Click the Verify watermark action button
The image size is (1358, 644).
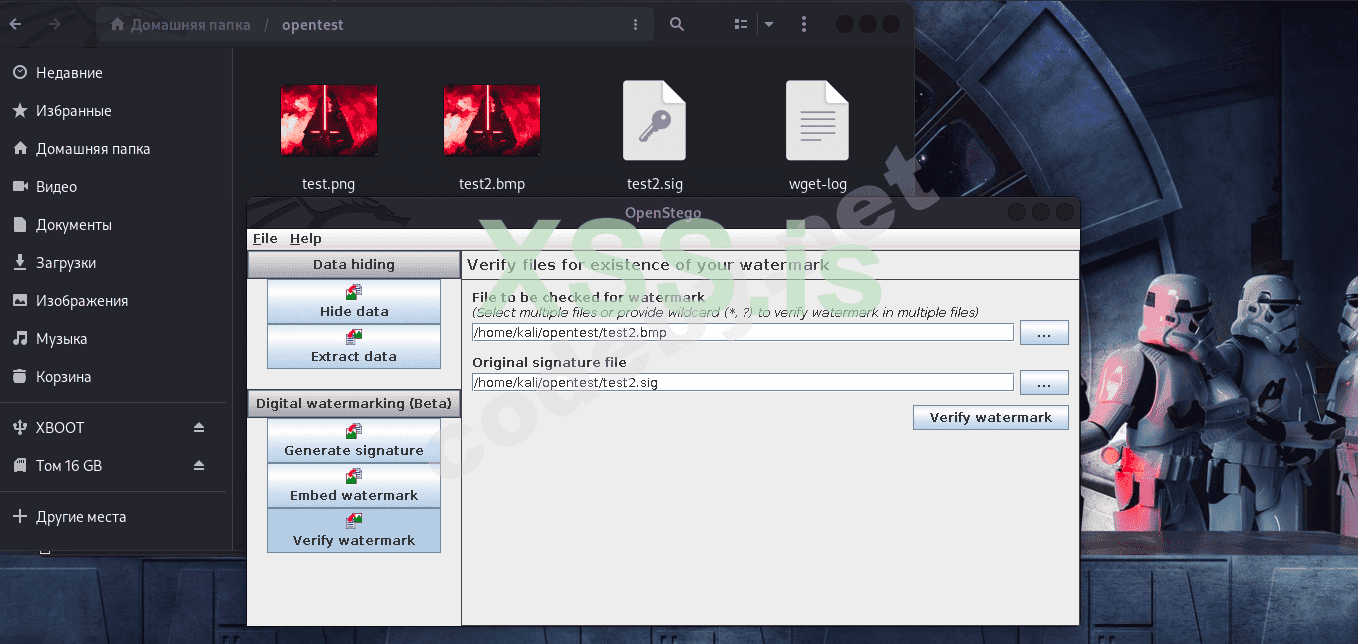pyautogui.click(x=991, y=417)
